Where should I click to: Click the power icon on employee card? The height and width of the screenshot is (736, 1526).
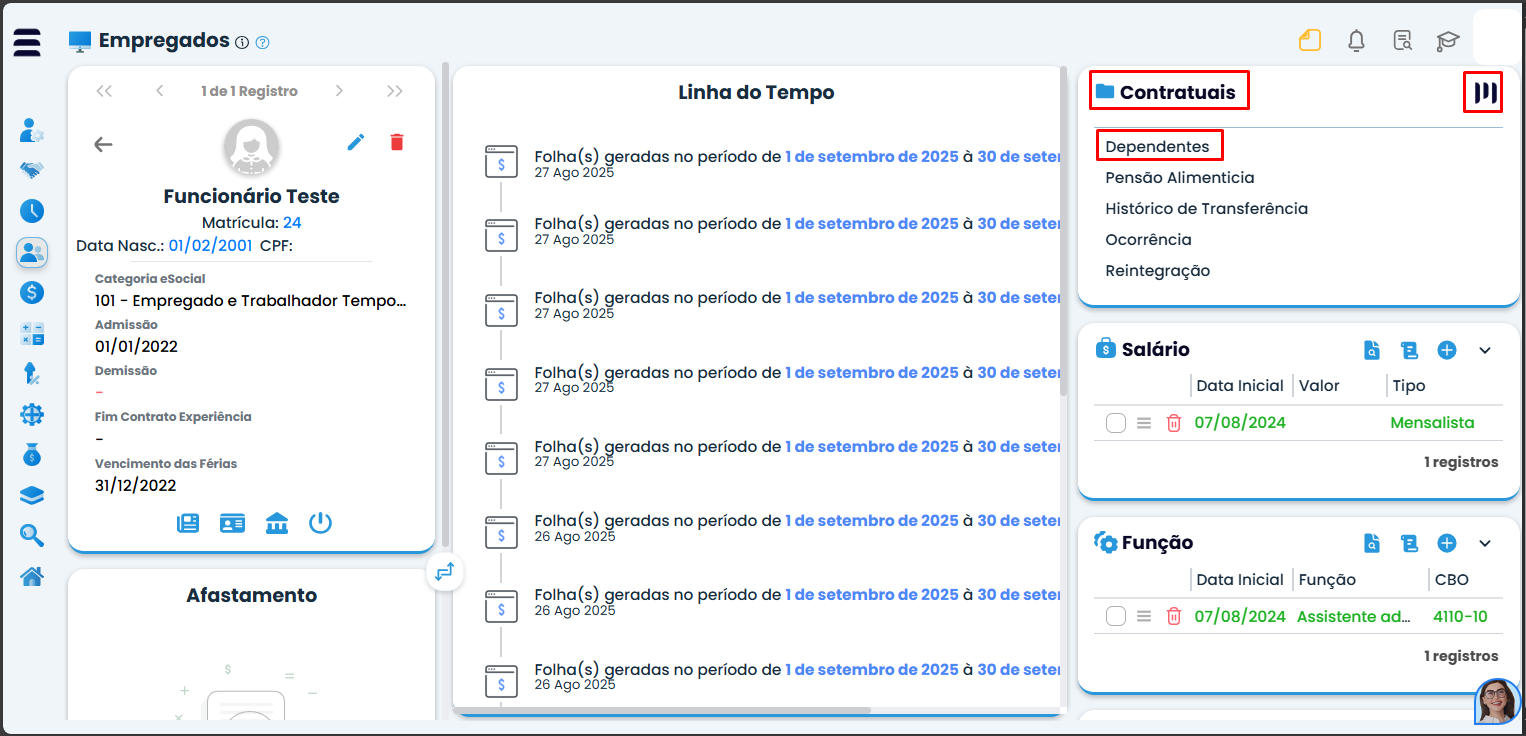pyautogui.click(x=320, y=523)
